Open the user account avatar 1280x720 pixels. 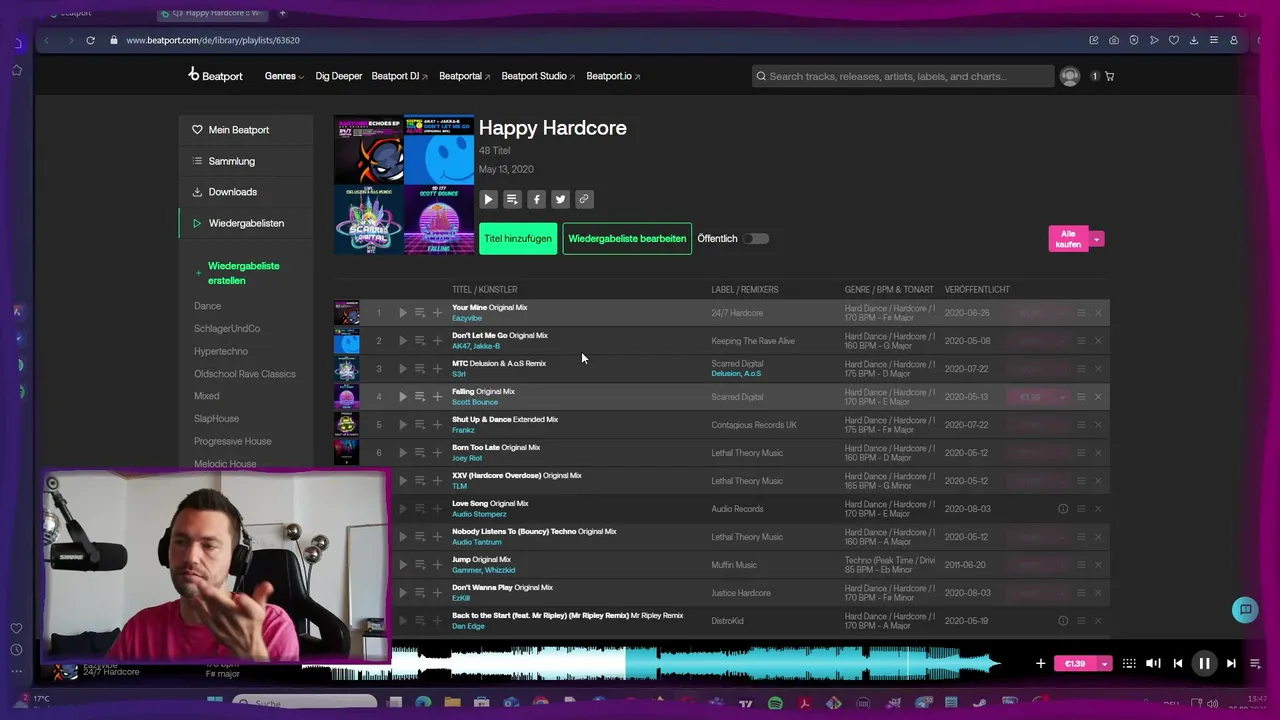tap(1070, 76)
